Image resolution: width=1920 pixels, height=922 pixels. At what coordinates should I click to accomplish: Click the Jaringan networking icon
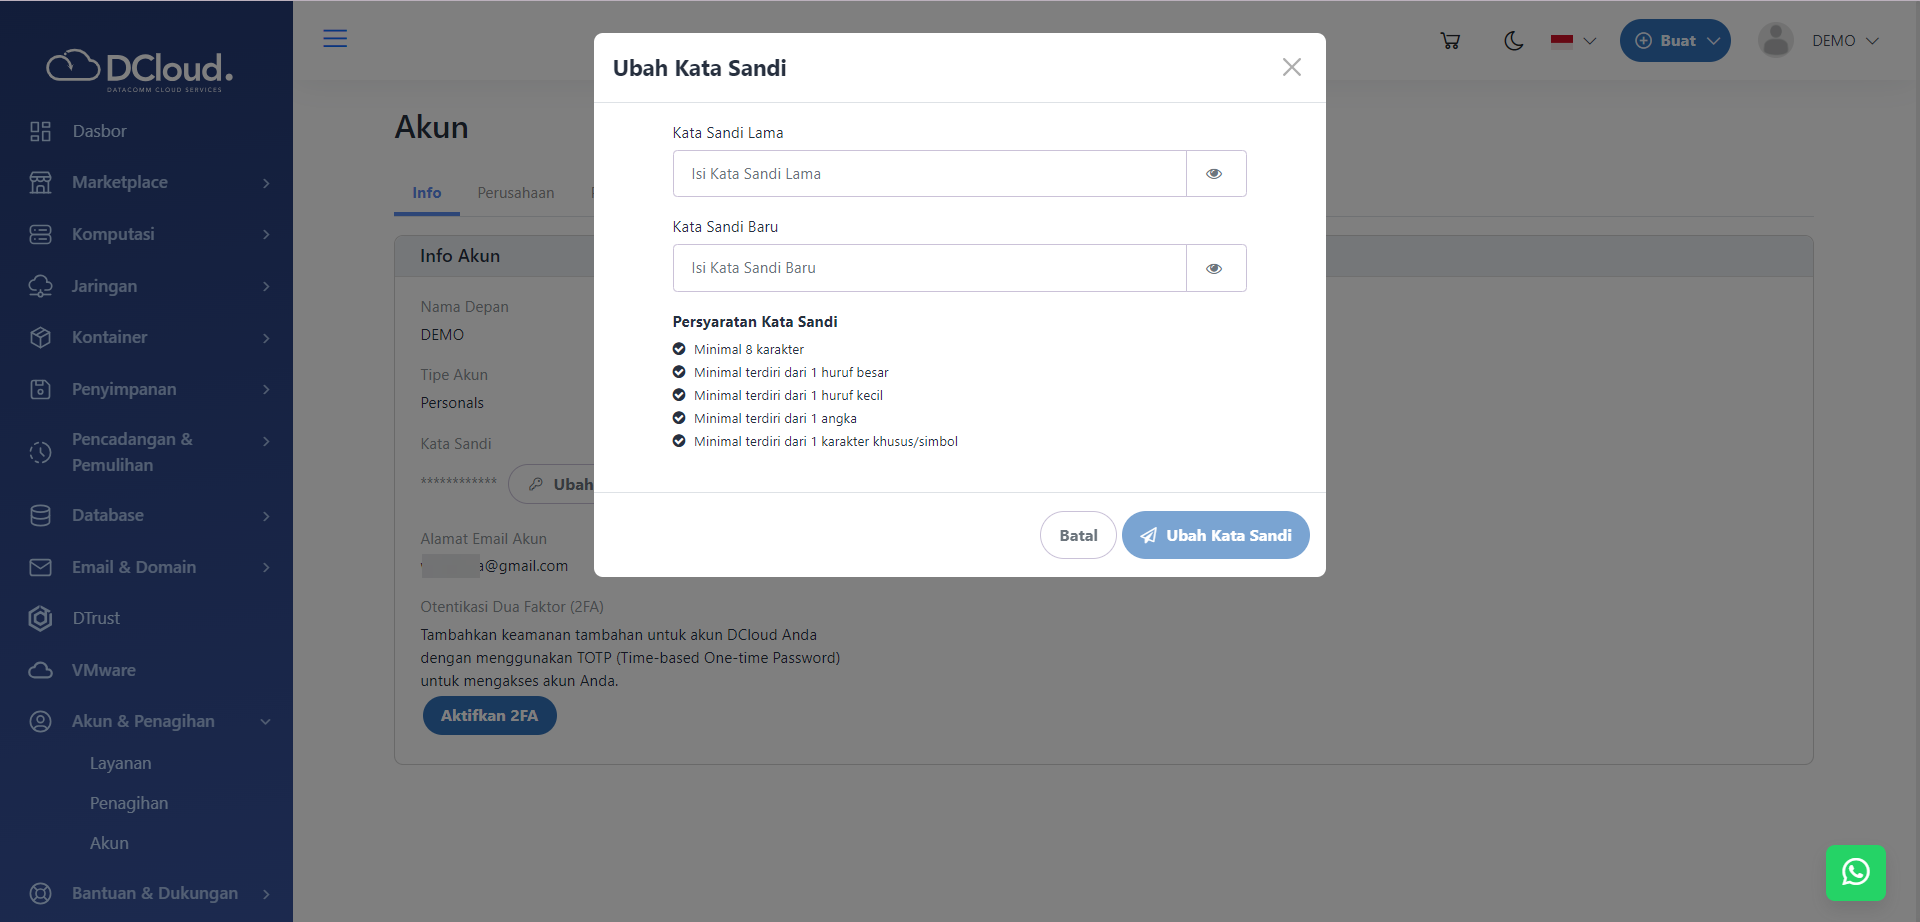40,286
